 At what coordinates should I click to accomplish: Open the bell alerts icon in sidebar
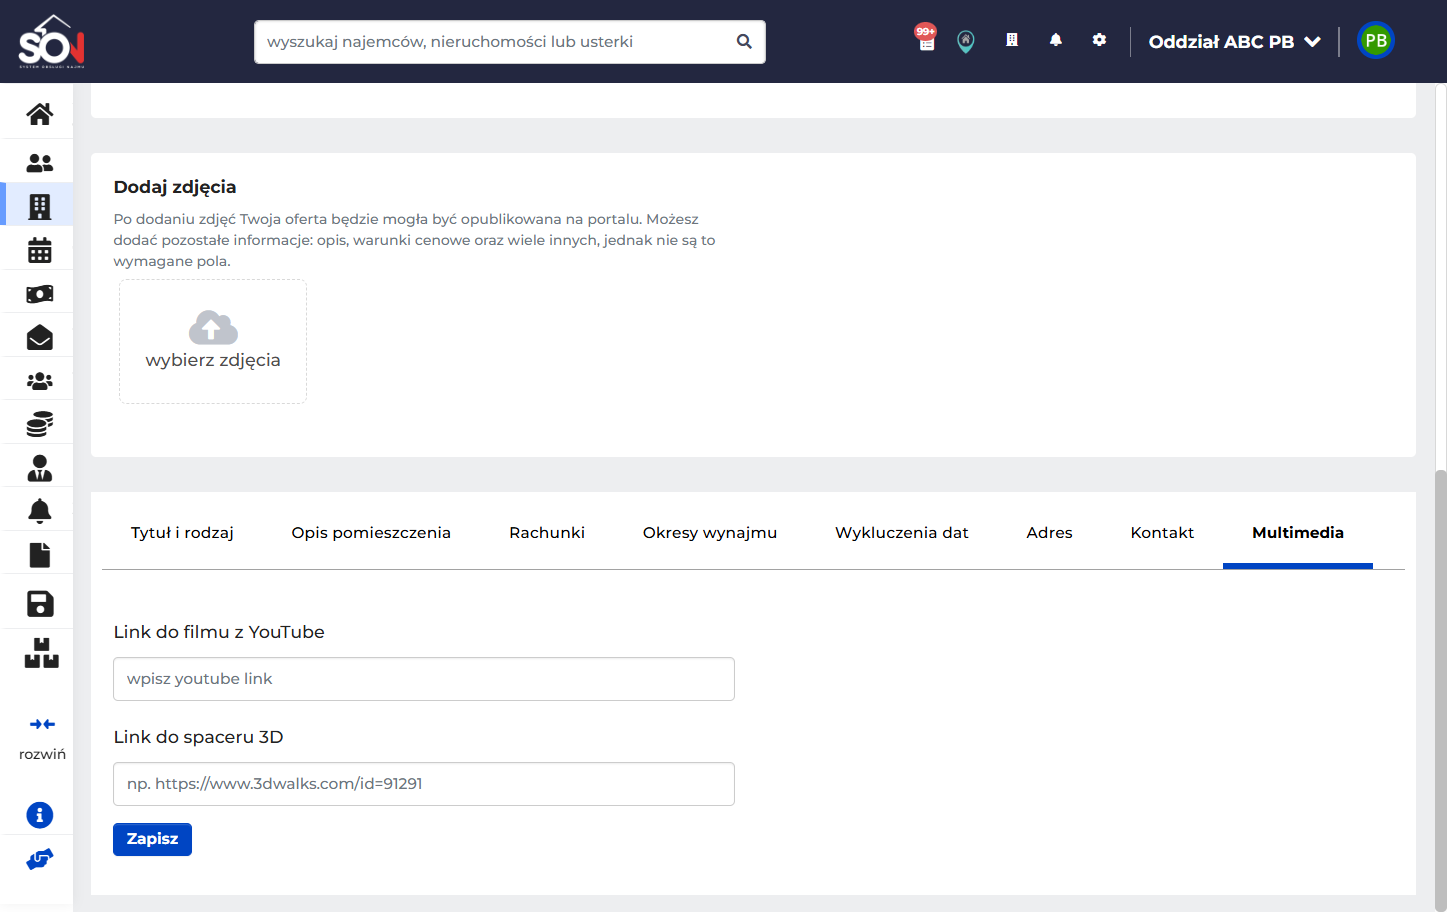click(40, 511)
